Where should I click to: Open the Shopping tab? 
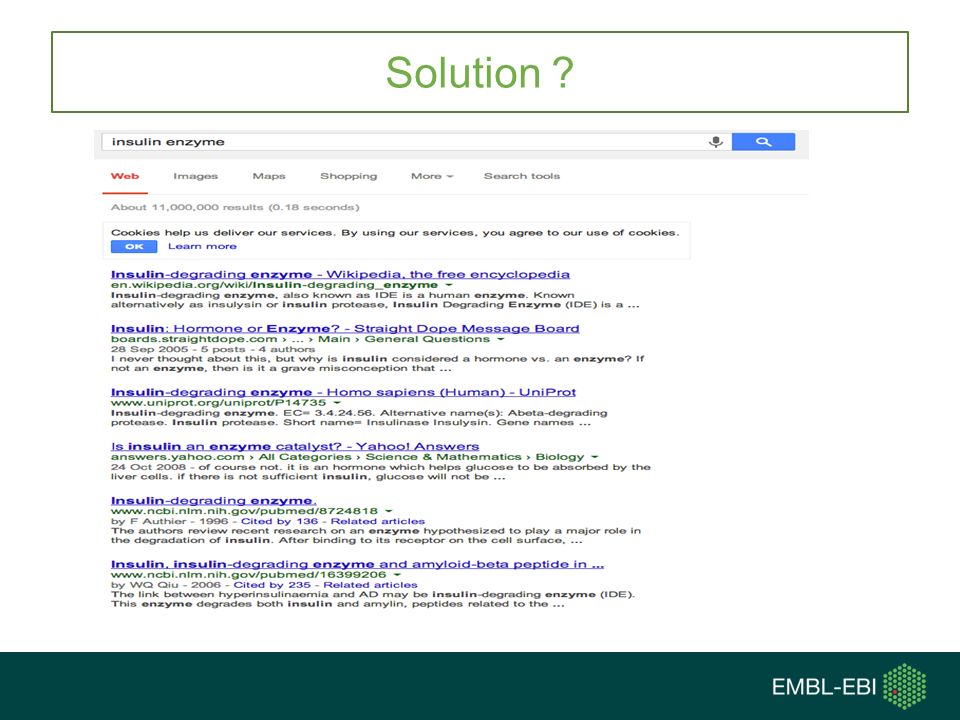(x=348, y=176)
